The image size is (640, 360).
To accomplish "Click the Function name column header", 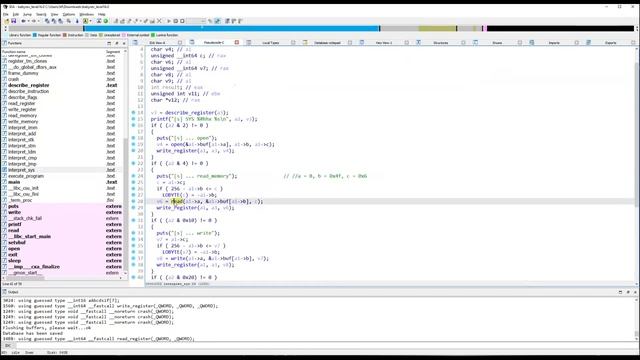I will pos(14,52).
